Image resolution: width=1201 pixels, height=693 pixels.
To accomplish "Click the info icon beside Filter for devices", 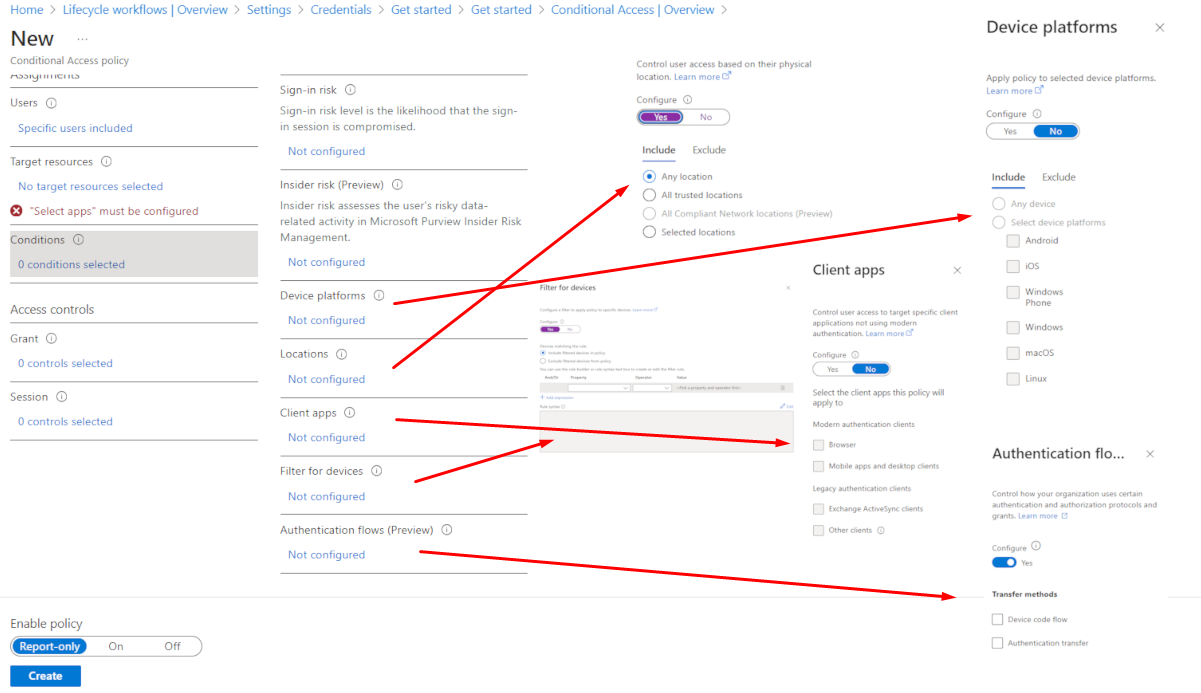I will (376, 471).
